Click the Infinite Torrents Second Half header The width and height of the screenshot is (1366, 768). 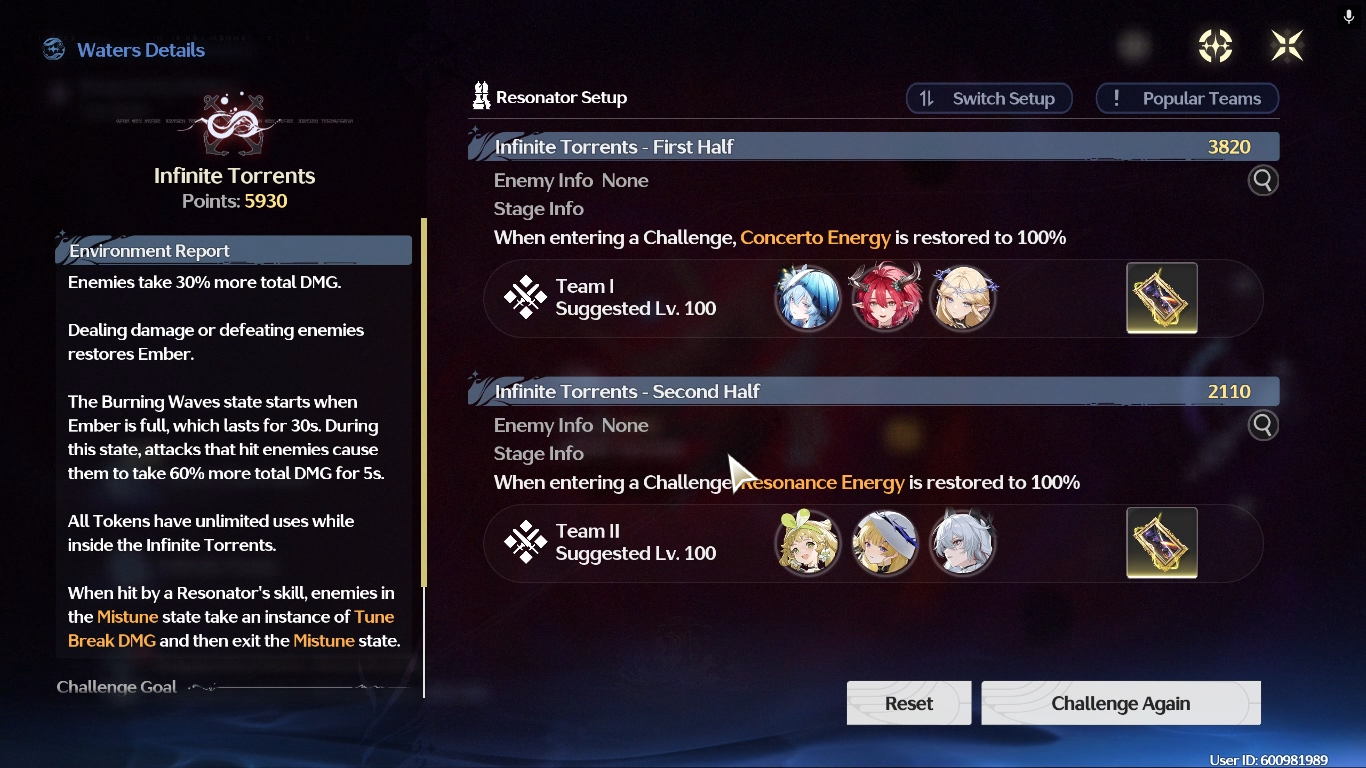(873, 391)
